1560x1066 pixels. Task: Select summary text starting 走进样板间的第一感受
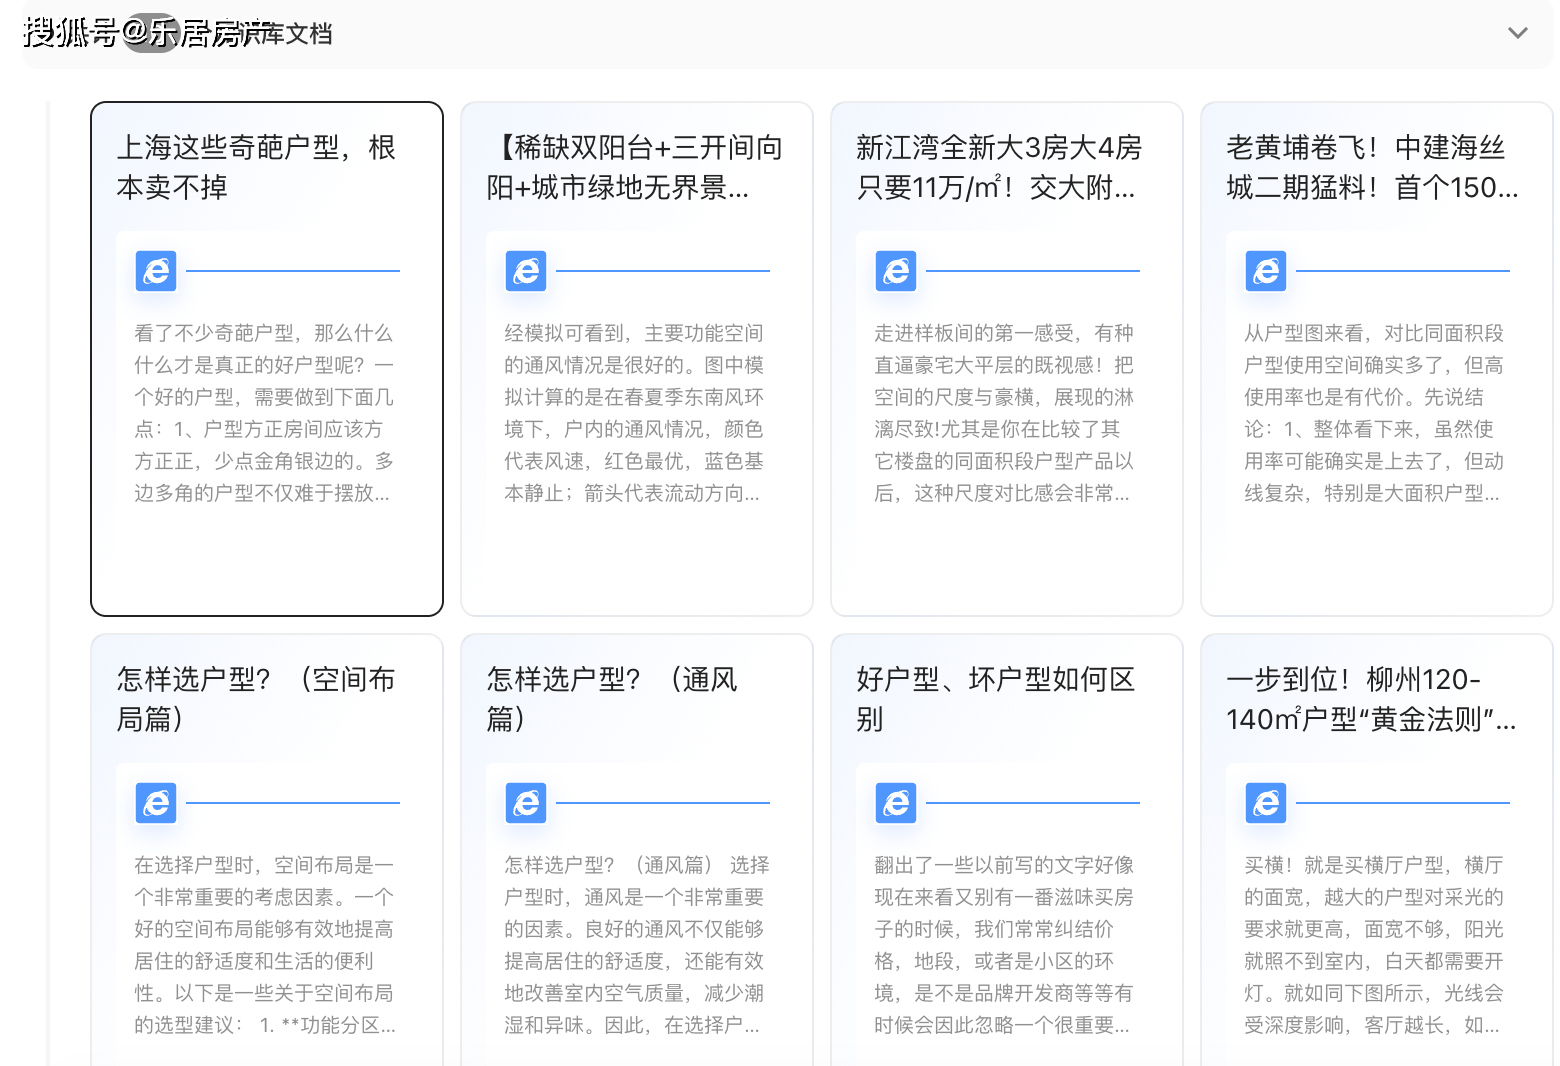click(x=1004, y=413)
